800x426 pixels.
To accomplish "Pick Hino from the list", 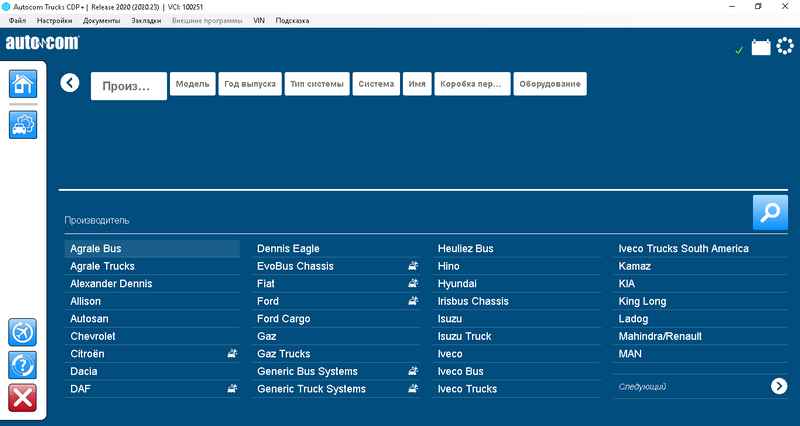I will 517,266.
